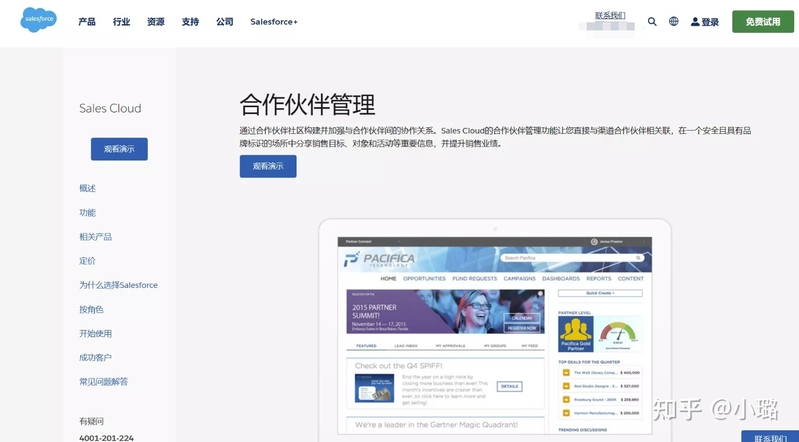Viewport: 799px width, 442px height.
Task: Open 常见问题解答 sidebar link
Action: (x=103, y=381)
